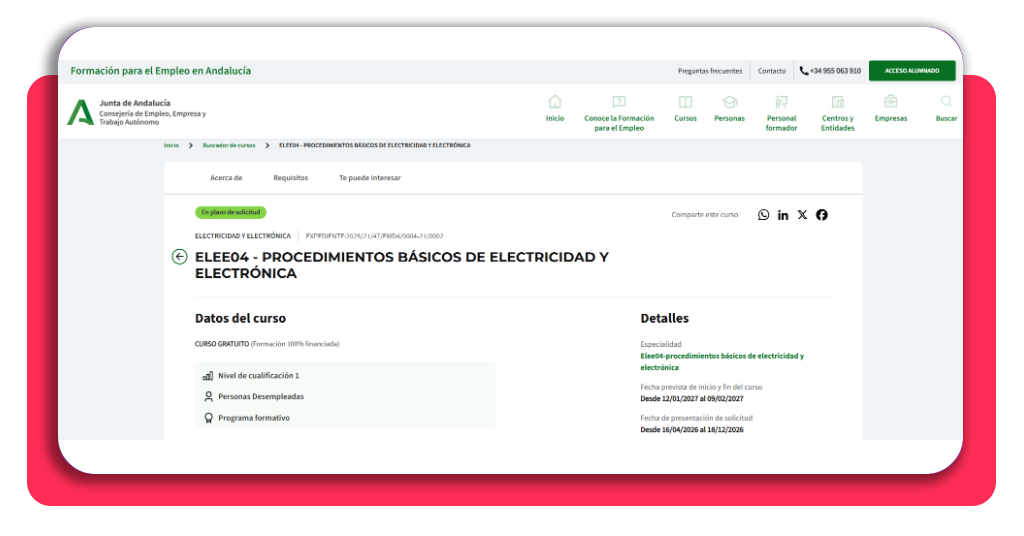Open the Te puede interesar tab
Image resolution: width=1024 pixels, height=536 pixels.
[370, 178]
